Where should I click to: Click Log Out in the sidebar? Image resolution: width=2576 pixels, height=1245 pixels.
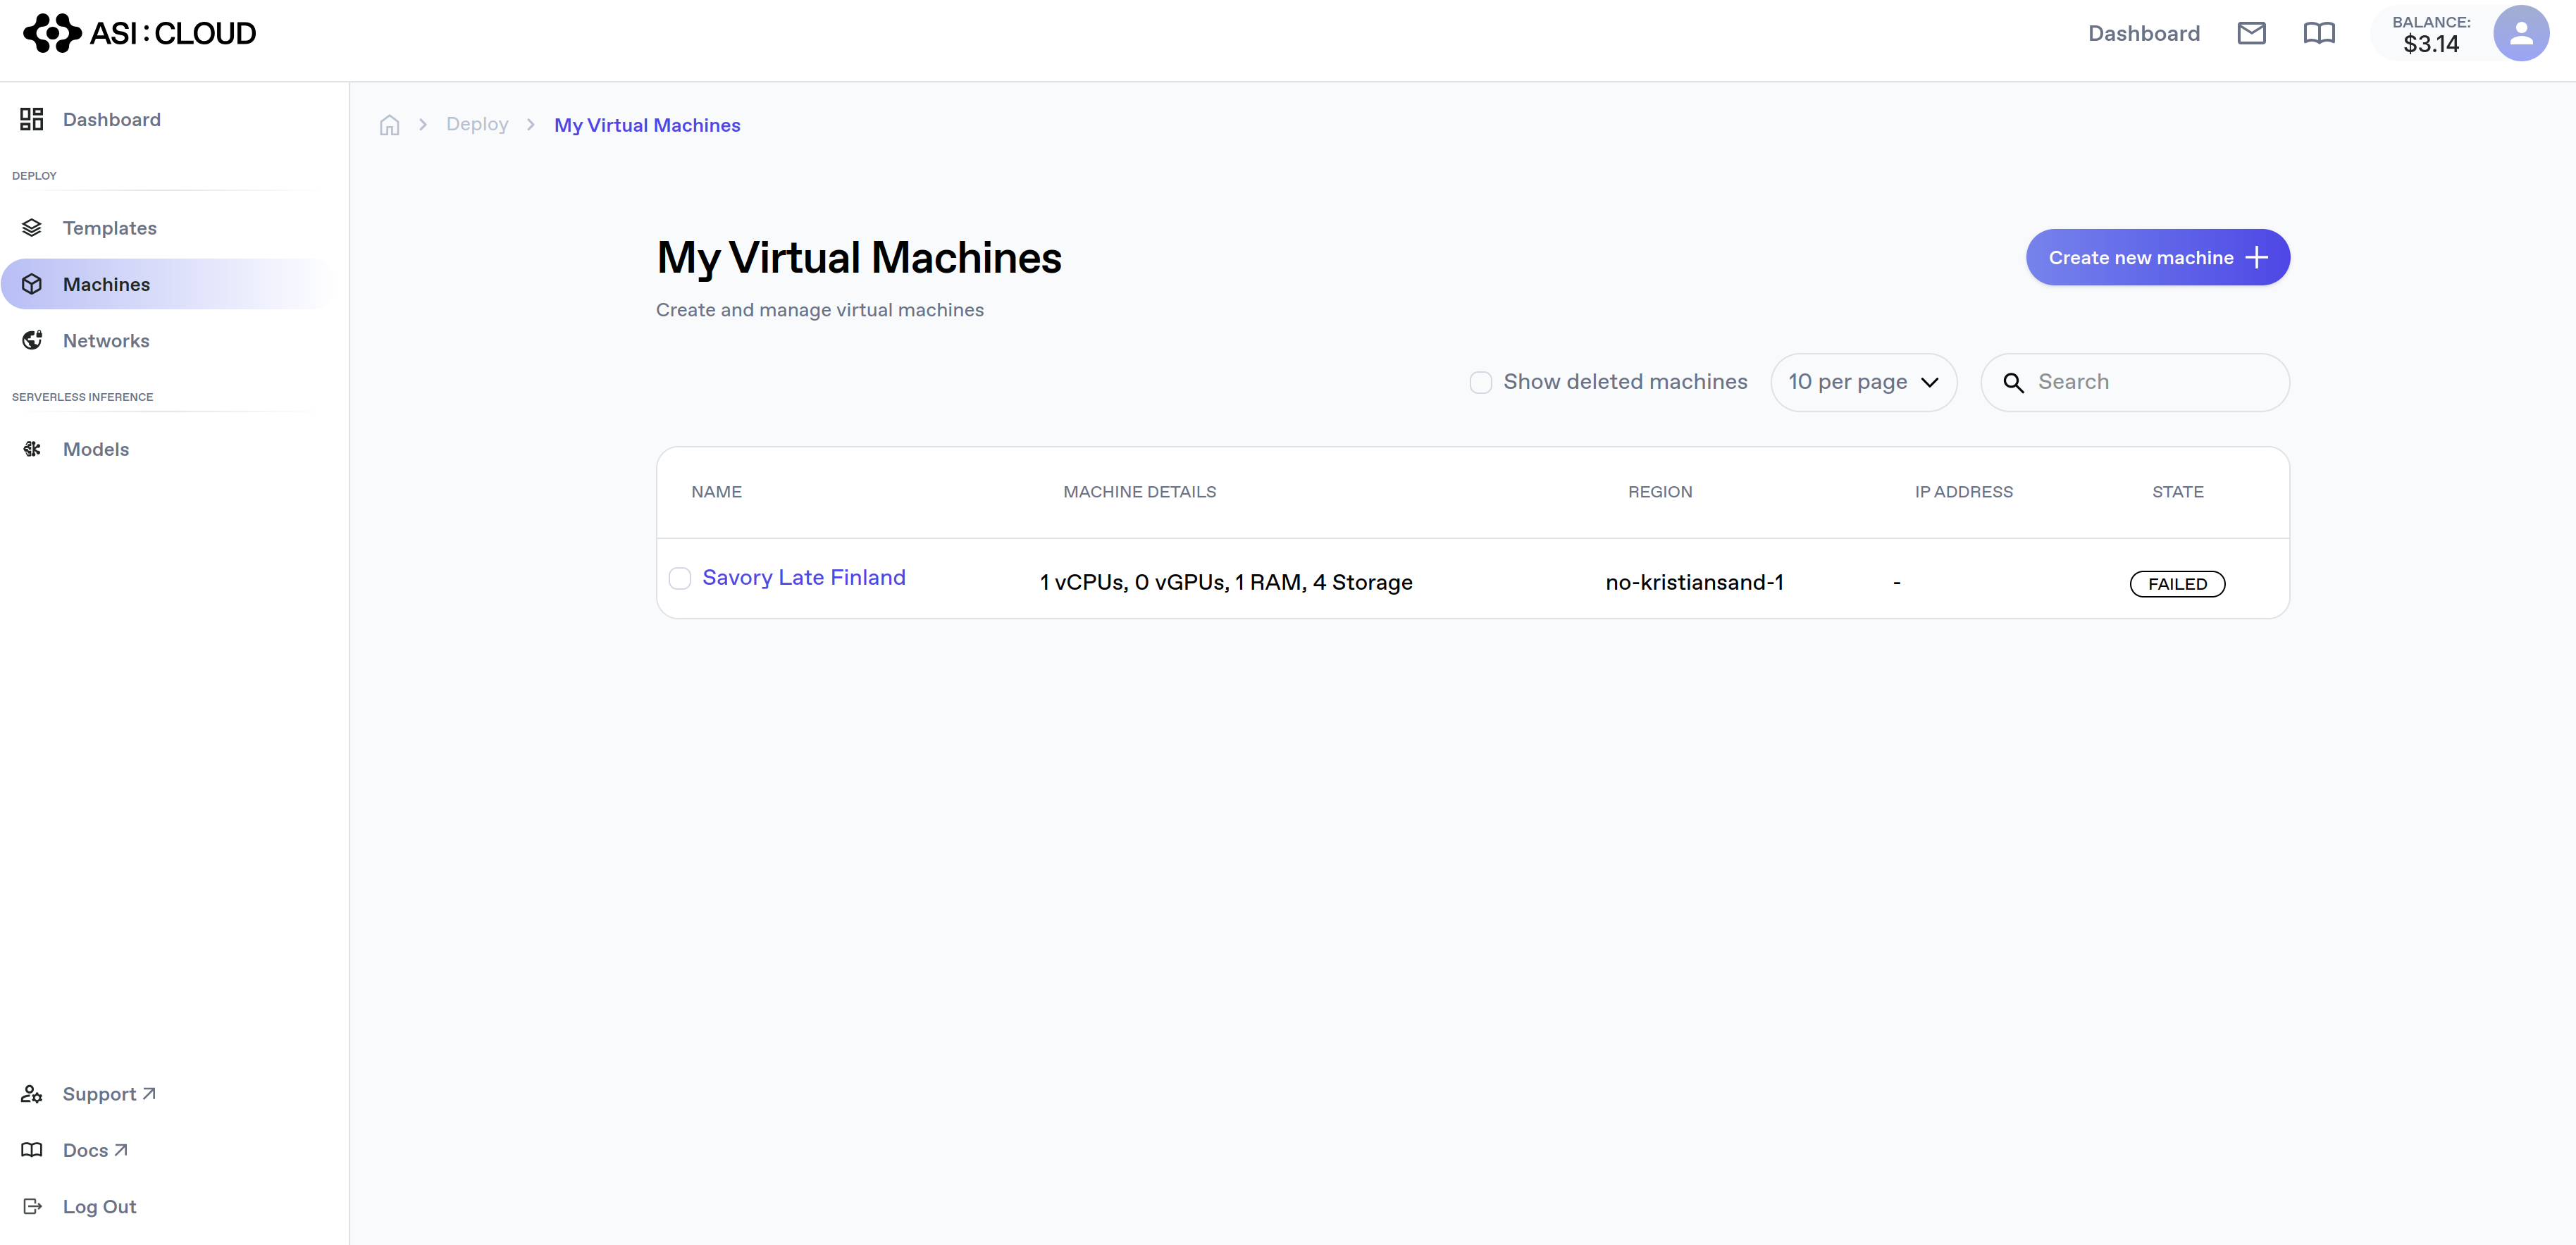pos(99,1206)
